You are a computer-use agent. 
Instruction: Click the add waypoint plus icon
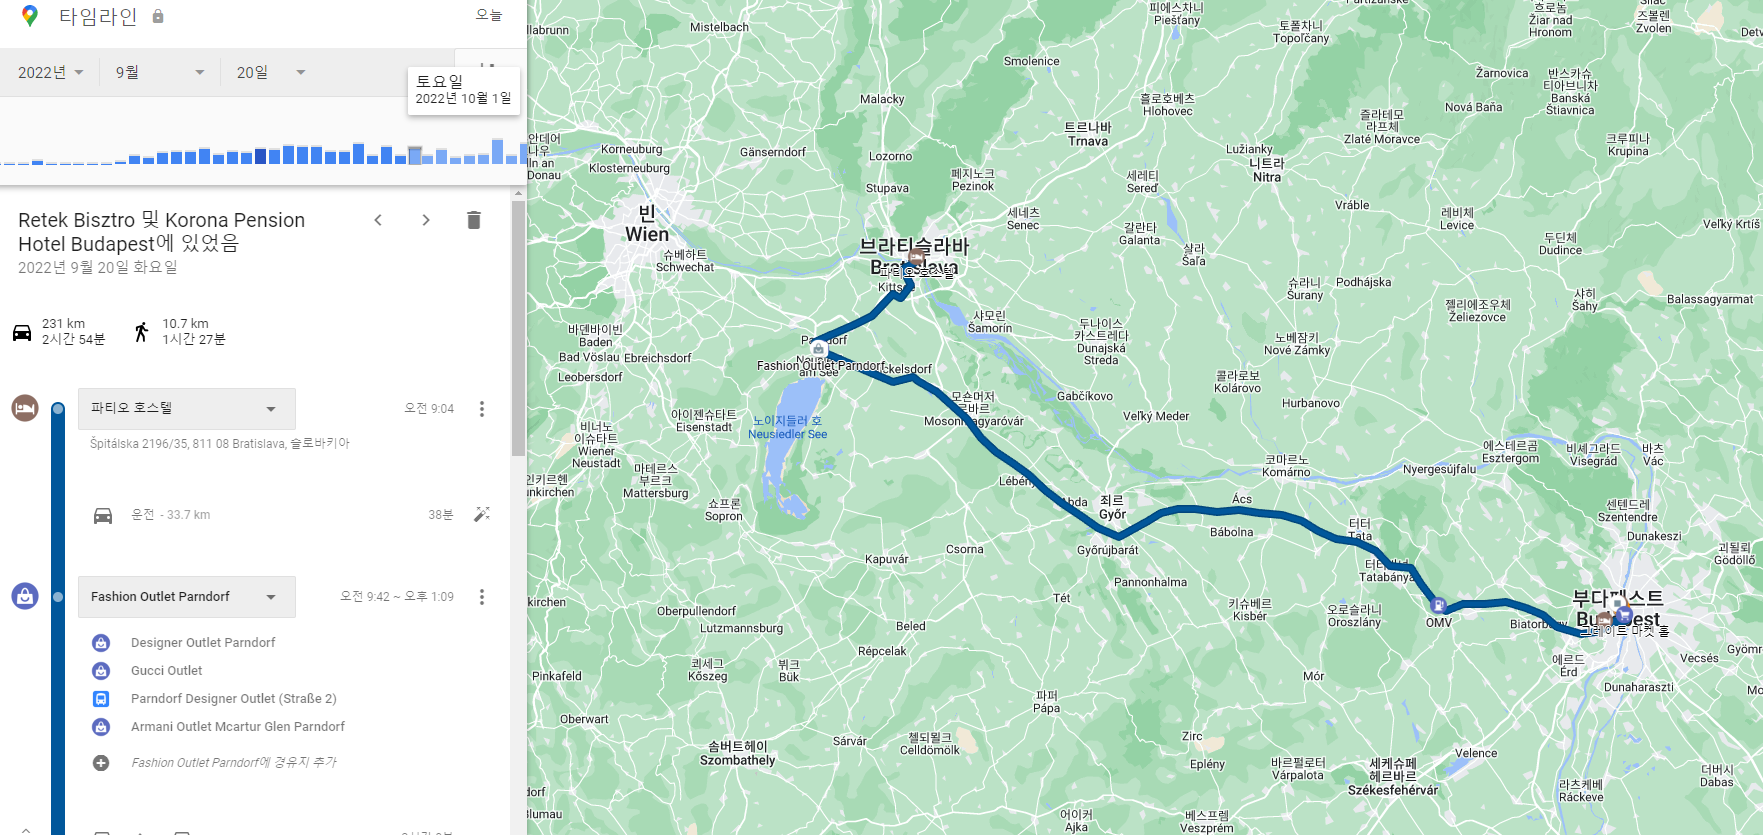point(101,763)
